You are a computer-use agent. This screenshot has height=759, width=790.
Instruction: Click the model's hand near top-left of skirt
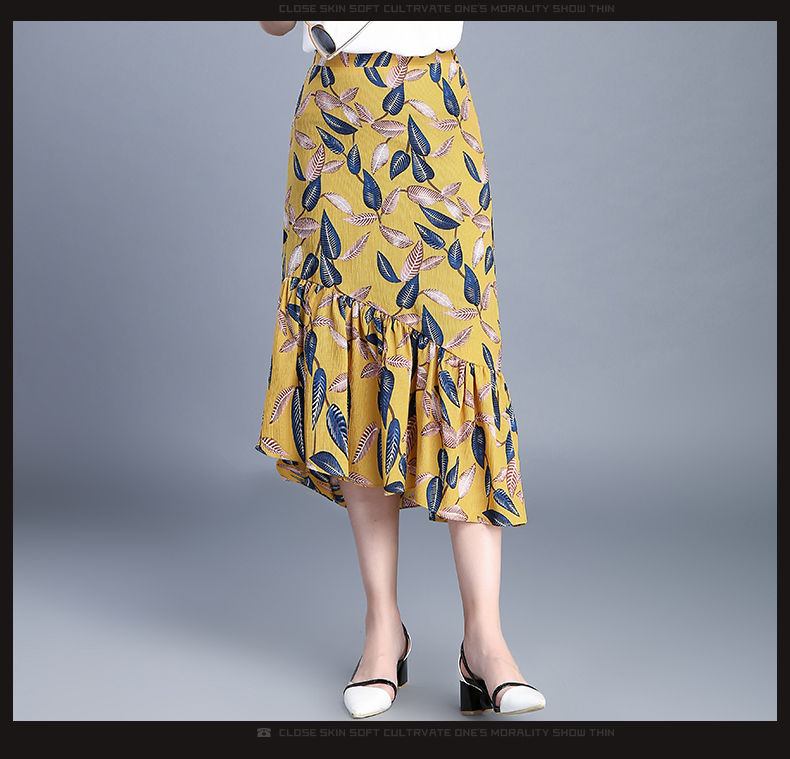[278, 27]
